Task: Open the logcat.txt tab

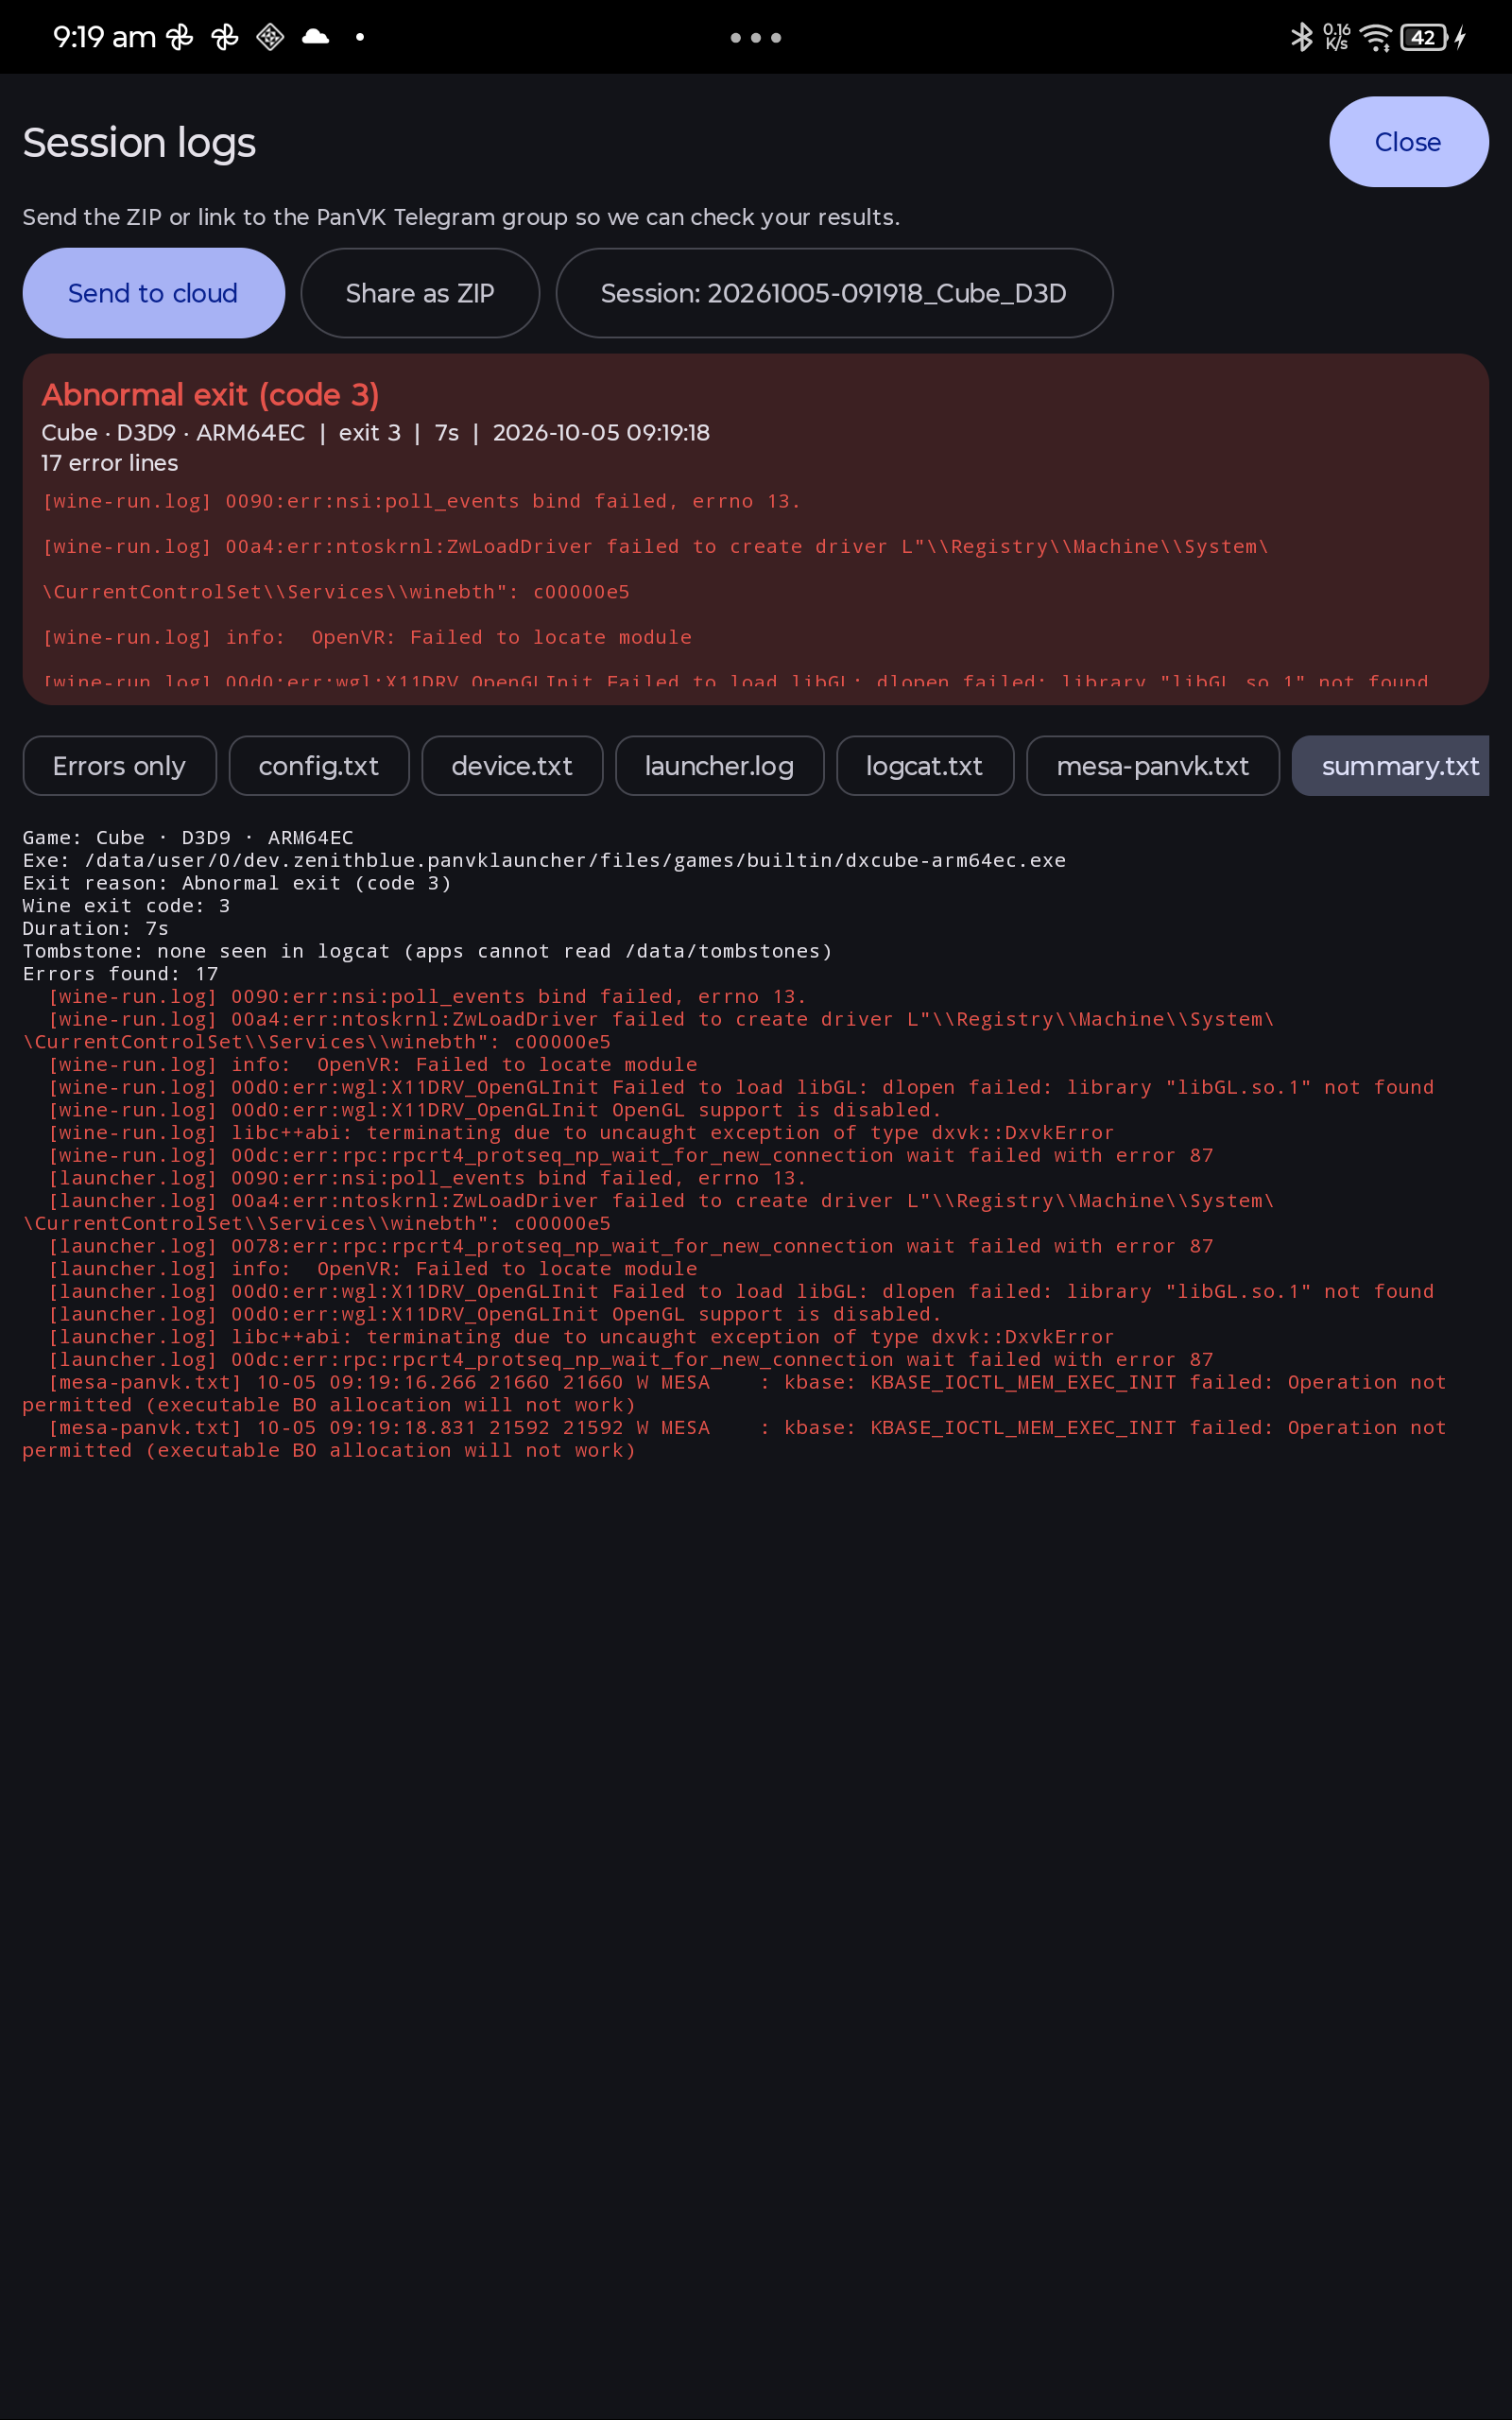Action: (x=925, y=766)
